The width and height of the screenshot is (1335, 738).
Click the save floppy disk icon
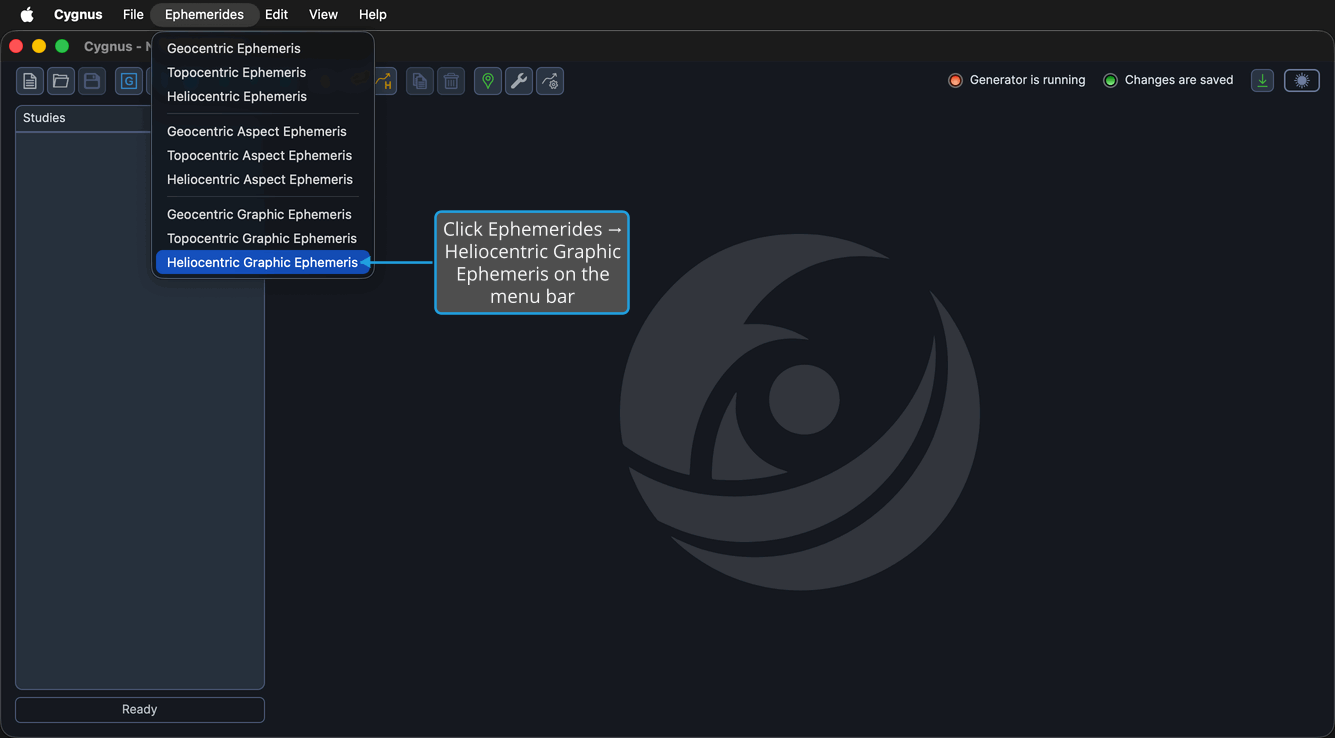pos(92,81)
